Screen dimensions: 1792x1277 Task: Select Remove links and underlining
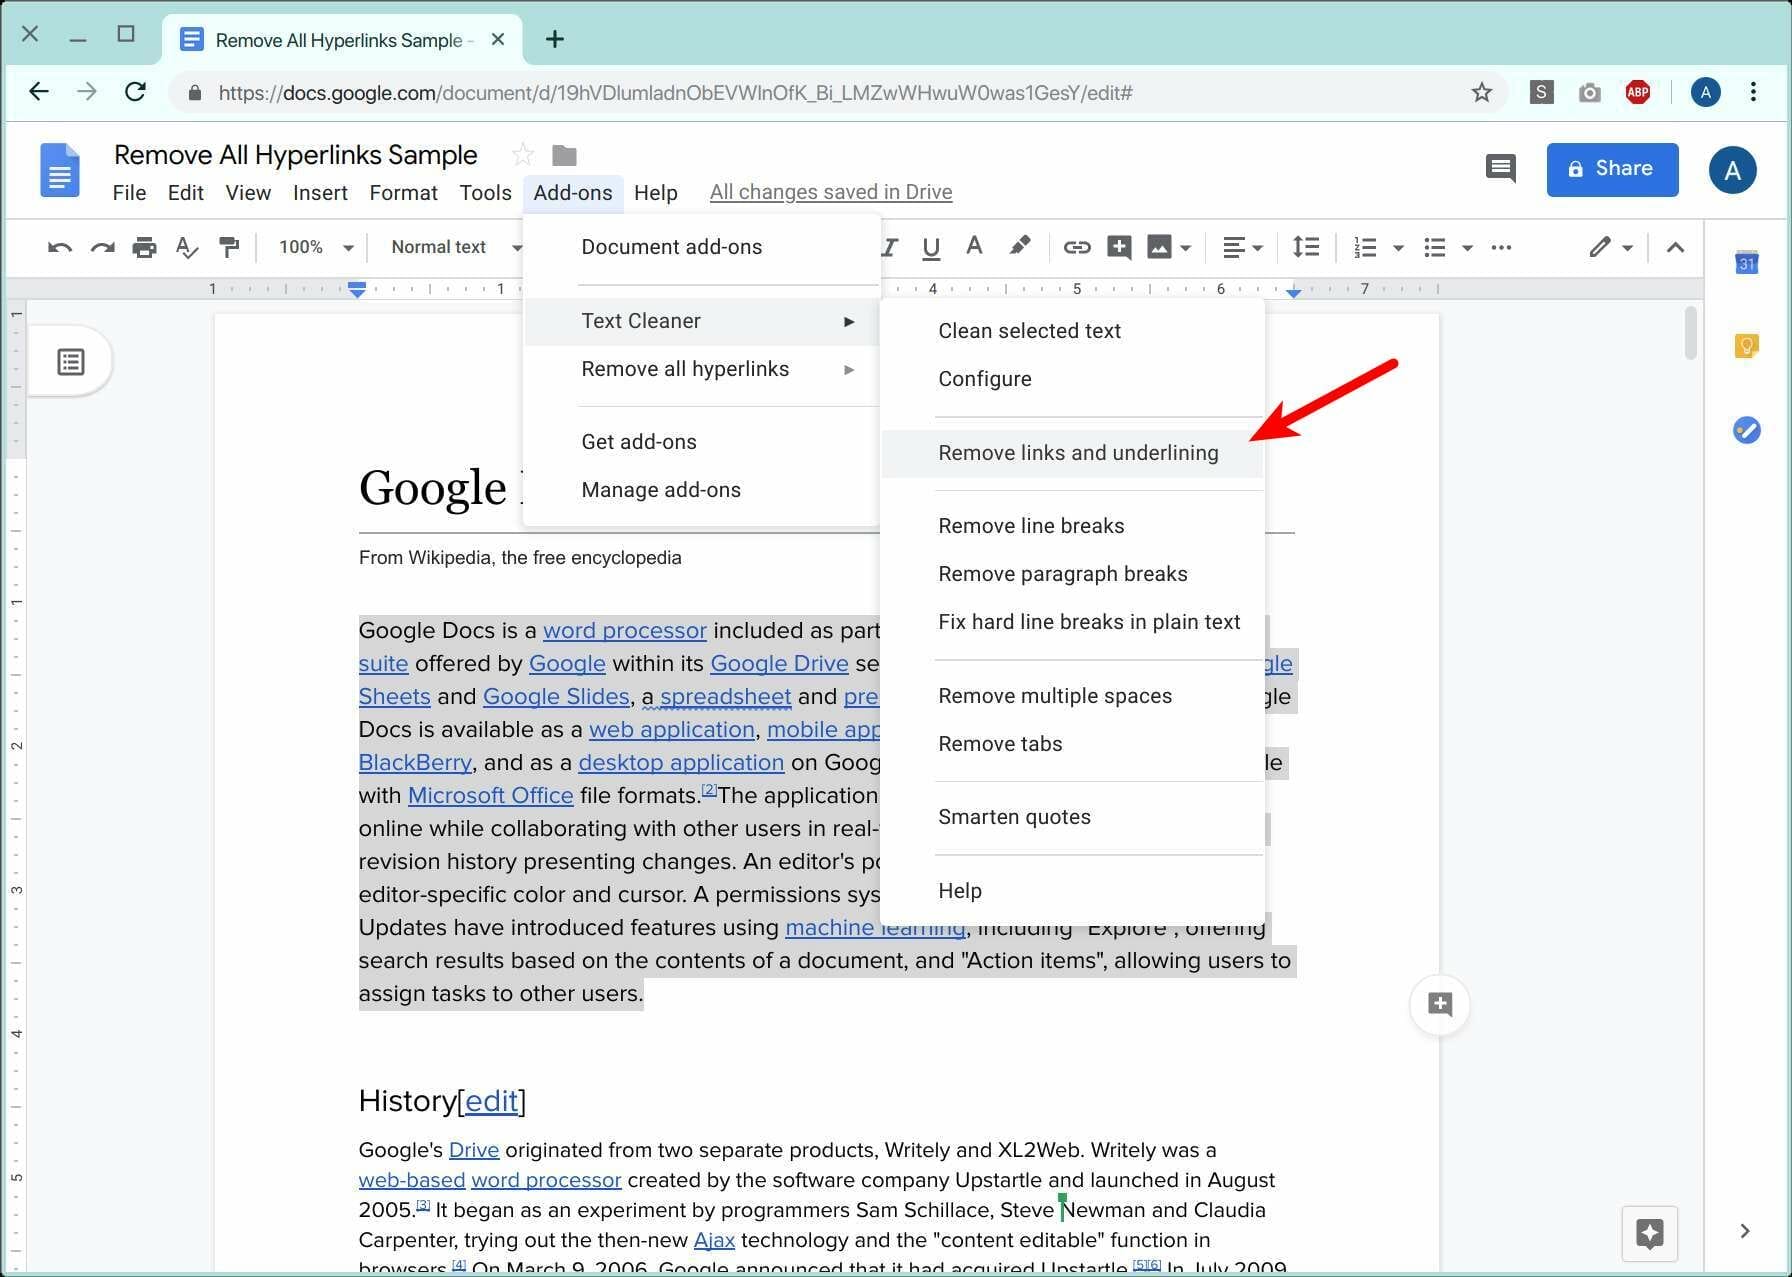pos(1078,452)
